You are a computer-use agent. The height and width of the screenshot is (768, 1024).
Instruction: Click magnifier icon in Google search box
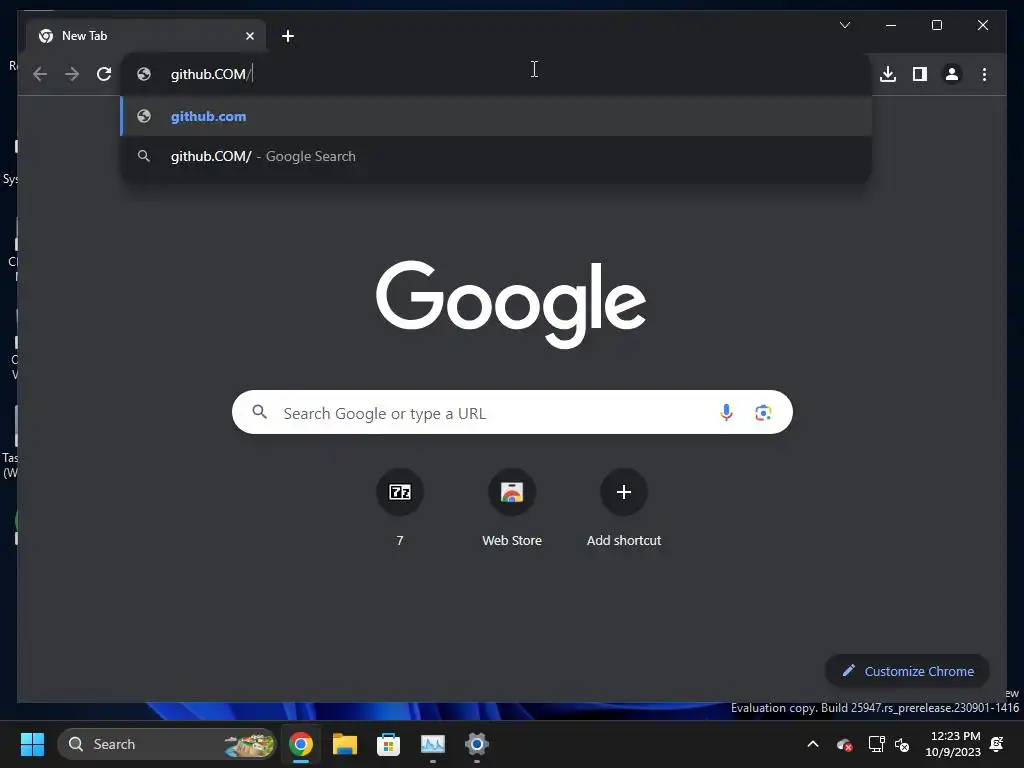[x=259, y=412]
